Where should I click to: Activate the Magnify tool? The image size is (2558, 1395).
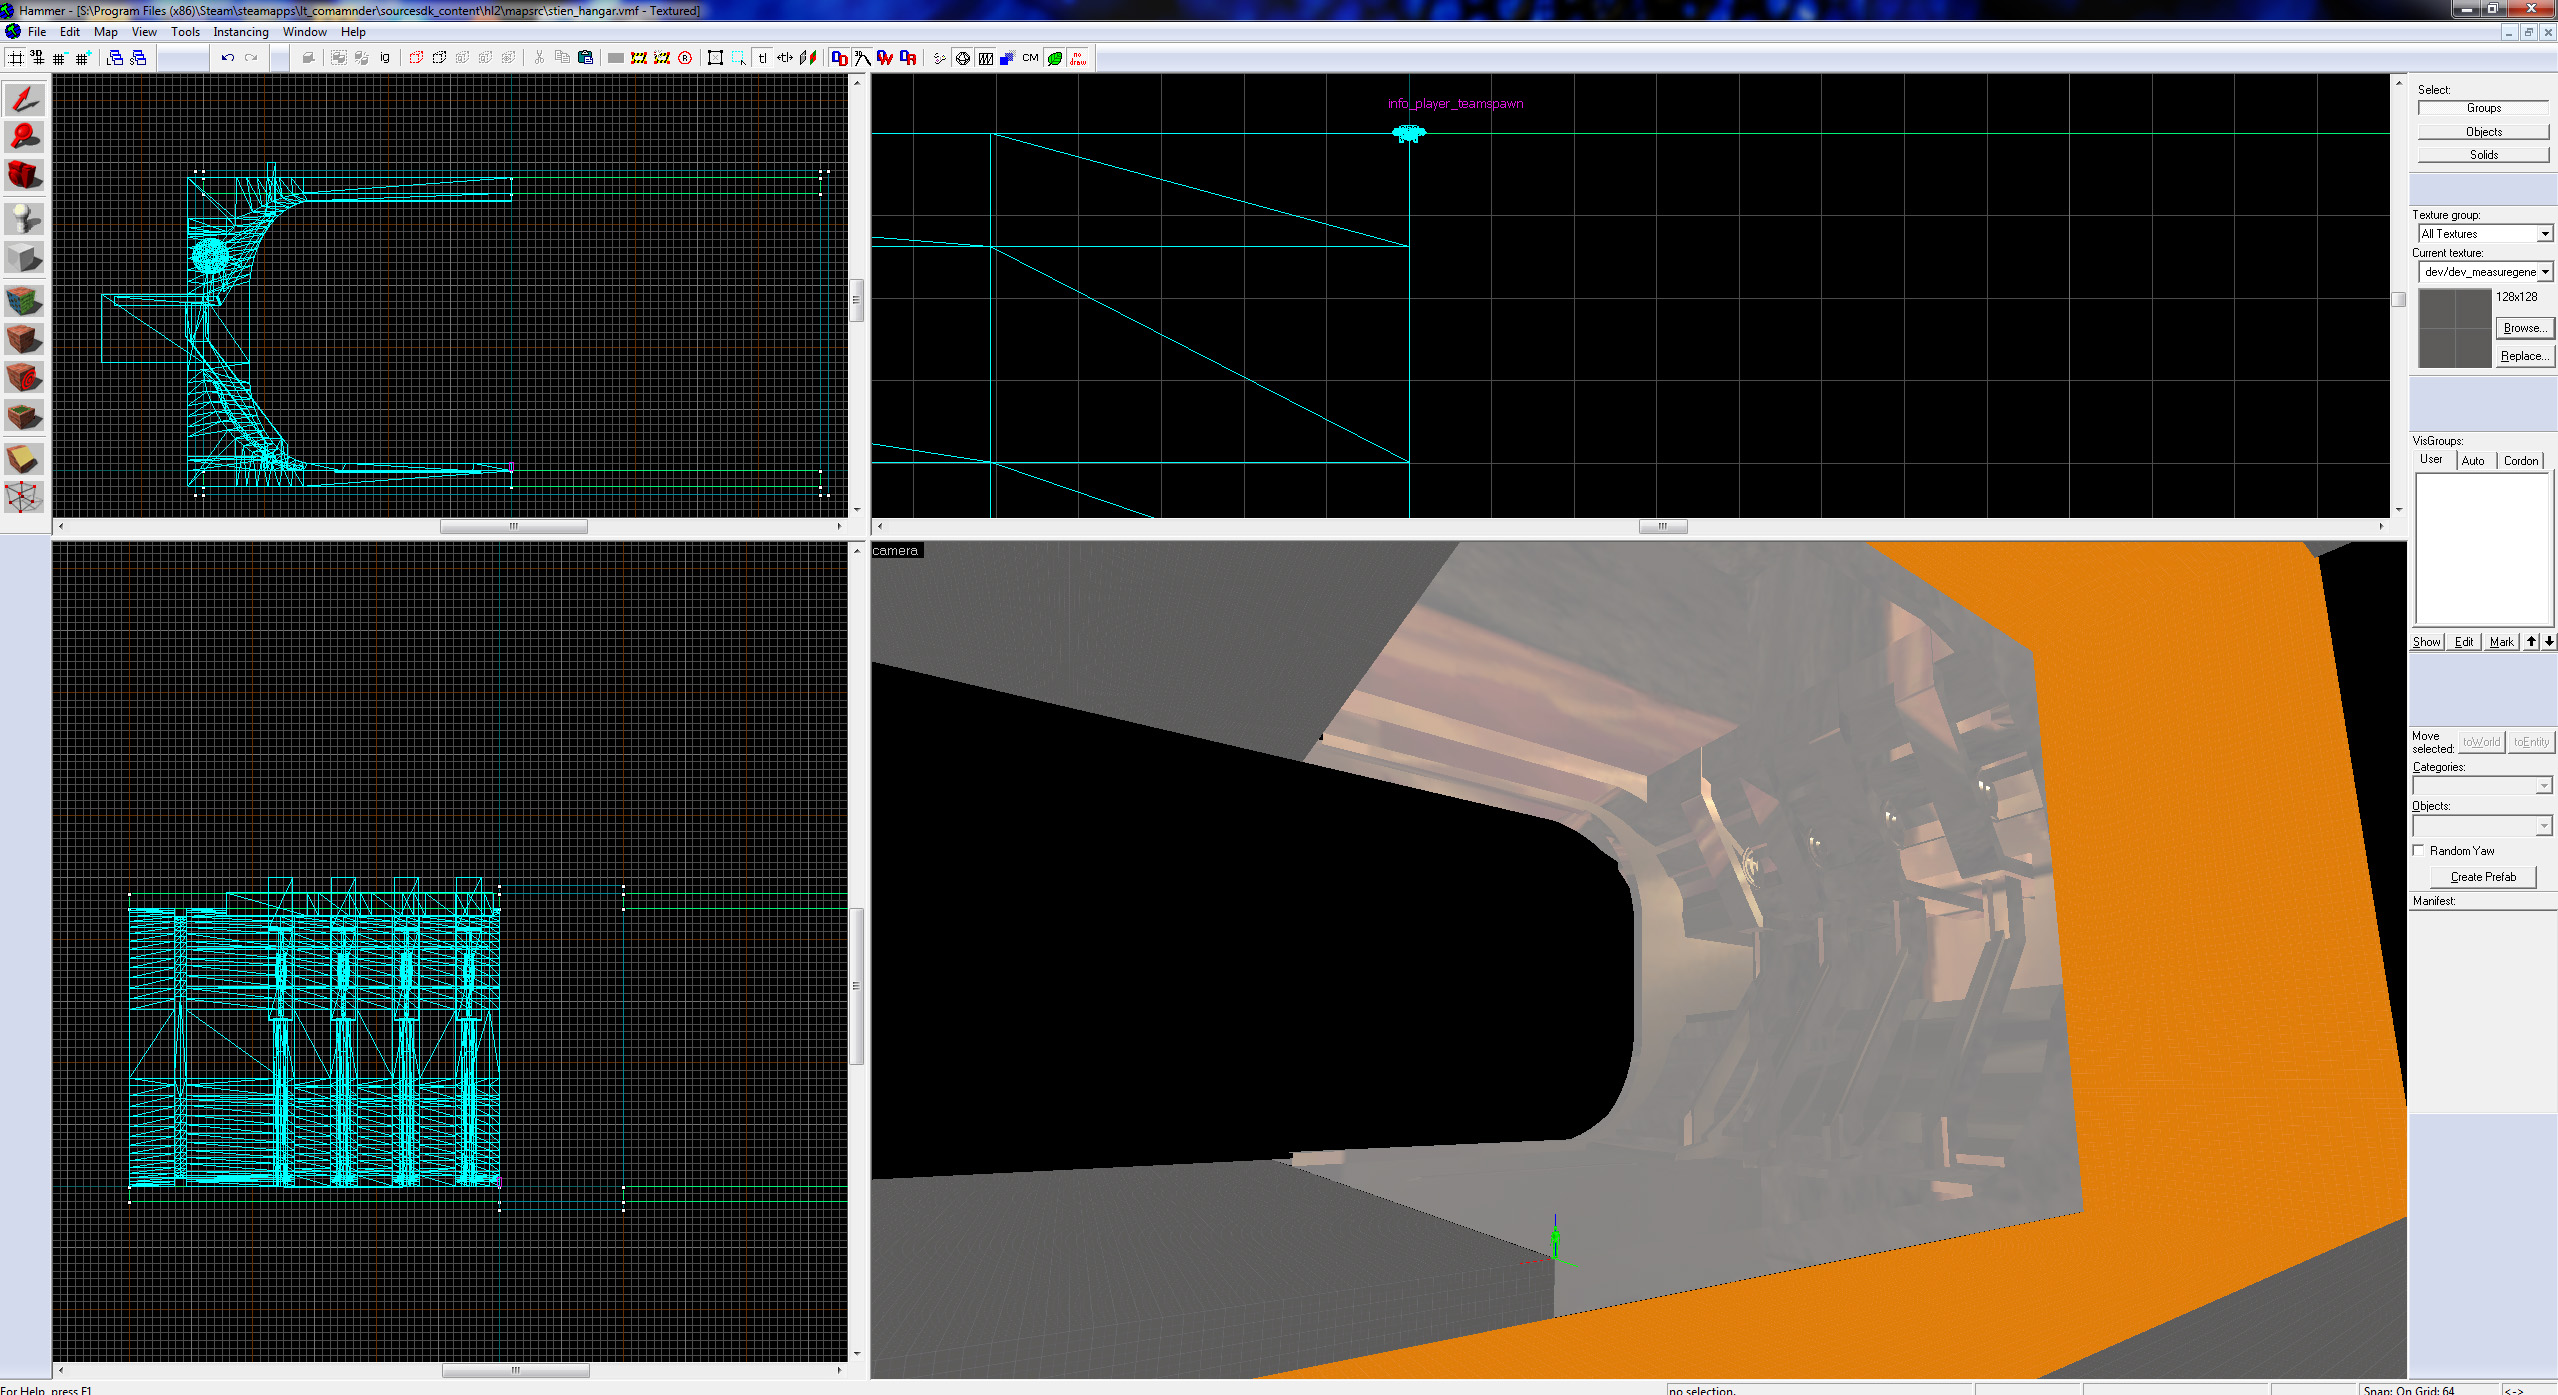(24, 137)
